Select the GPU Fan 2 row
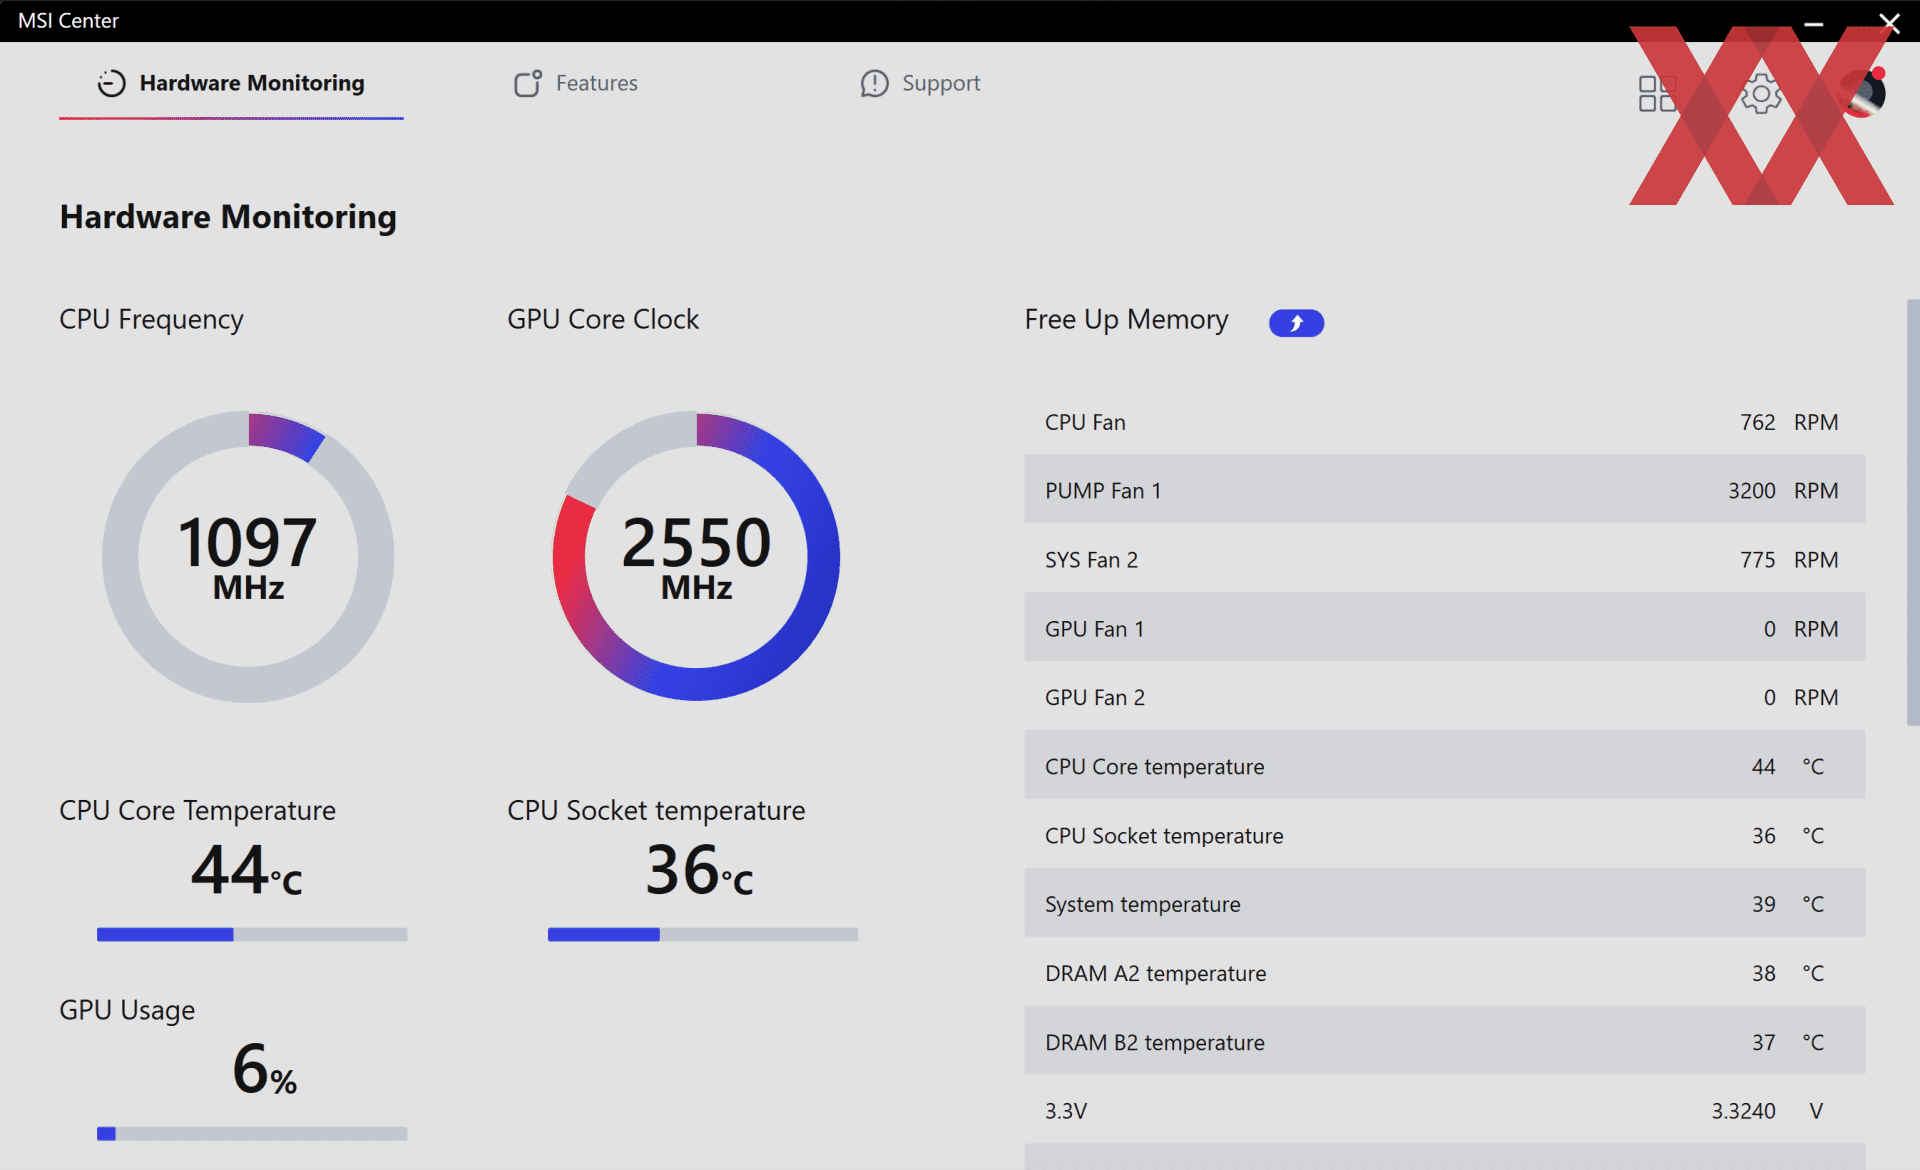Screen dimensions: 1920x1170 coord(1444,697)
